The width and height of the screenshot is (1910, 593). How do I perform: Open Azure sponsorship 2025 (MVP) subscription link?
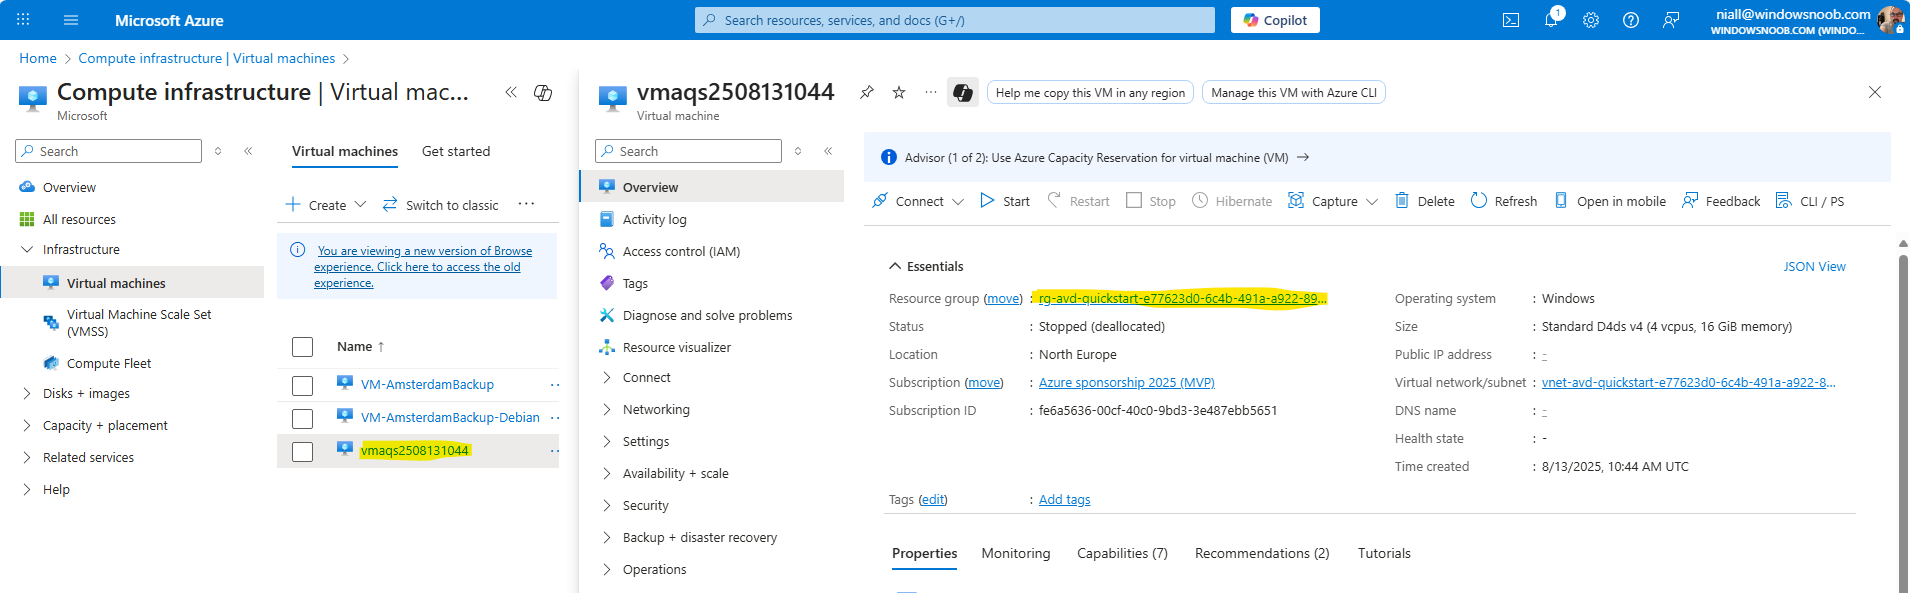coord(1126,383)
